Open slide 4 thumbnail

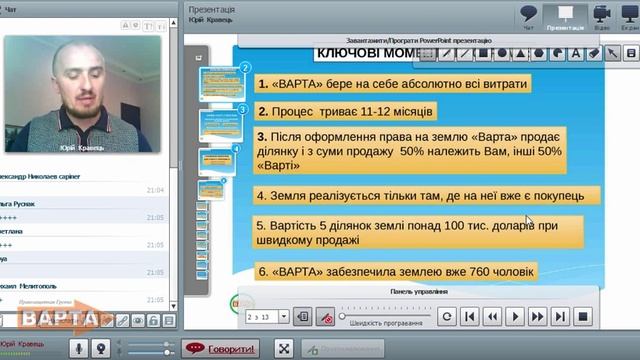click(x=217, y=162)
